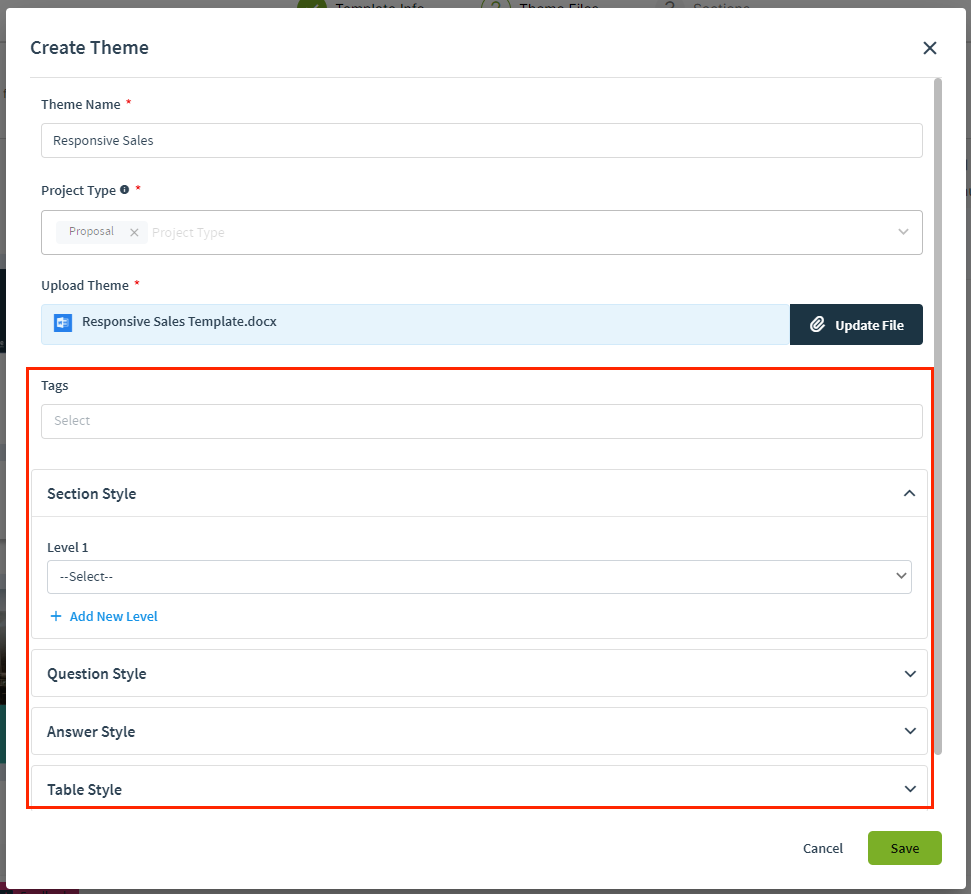
Task: Click the Project Type placeholder input
Action: (188, 232)
